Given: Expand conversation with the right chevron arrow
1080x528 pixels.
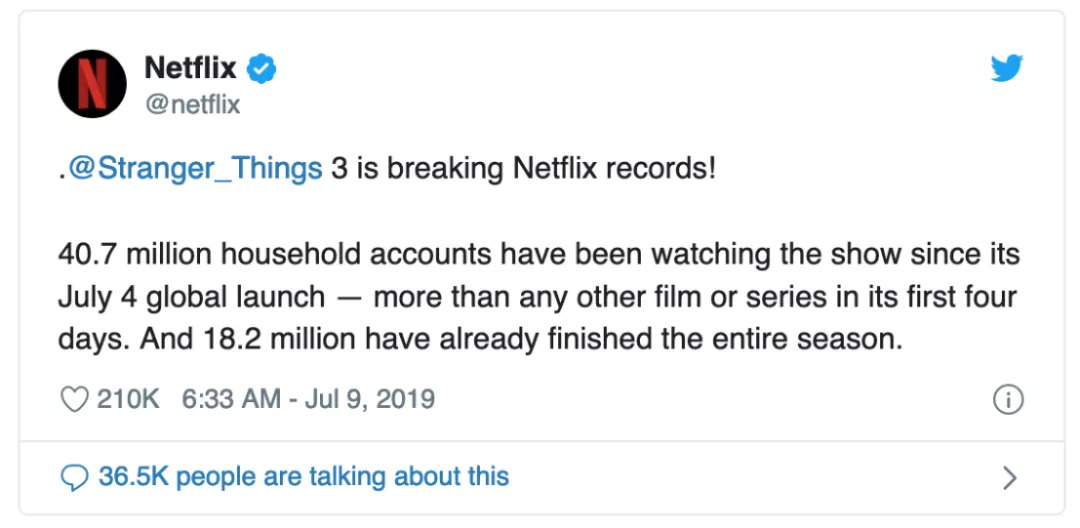Looking at the screenshot, I should tap(1009, 477).
